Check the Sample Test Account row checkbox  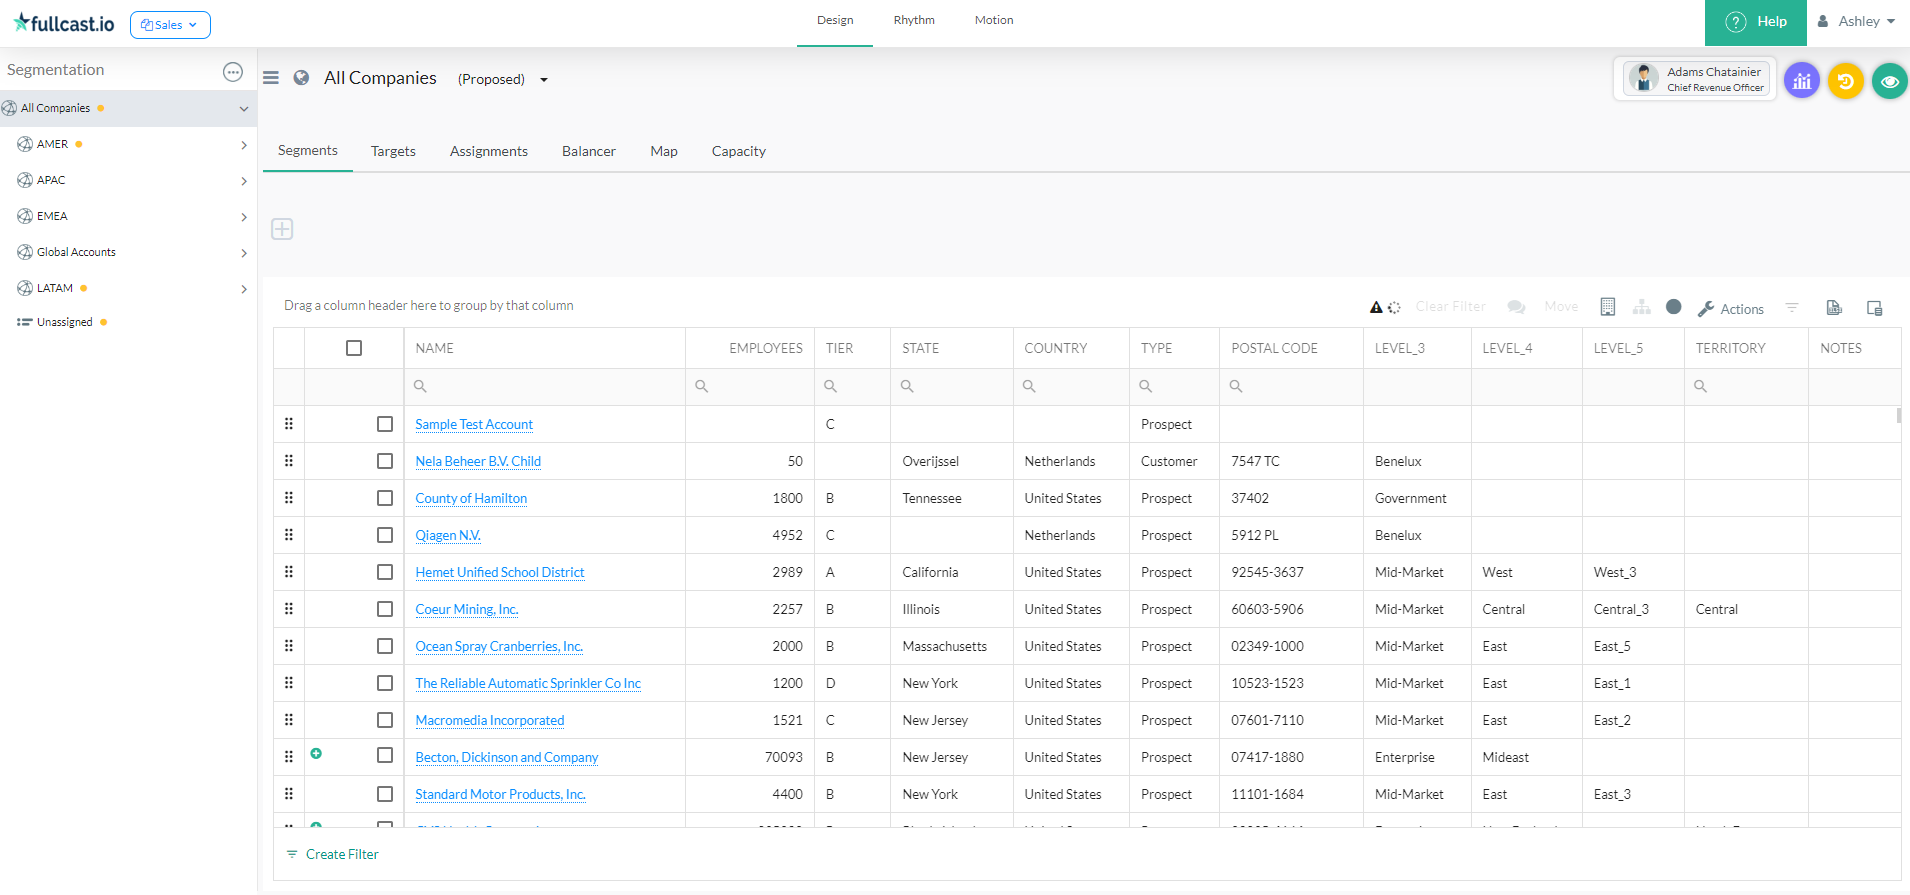tap(385, 424)
